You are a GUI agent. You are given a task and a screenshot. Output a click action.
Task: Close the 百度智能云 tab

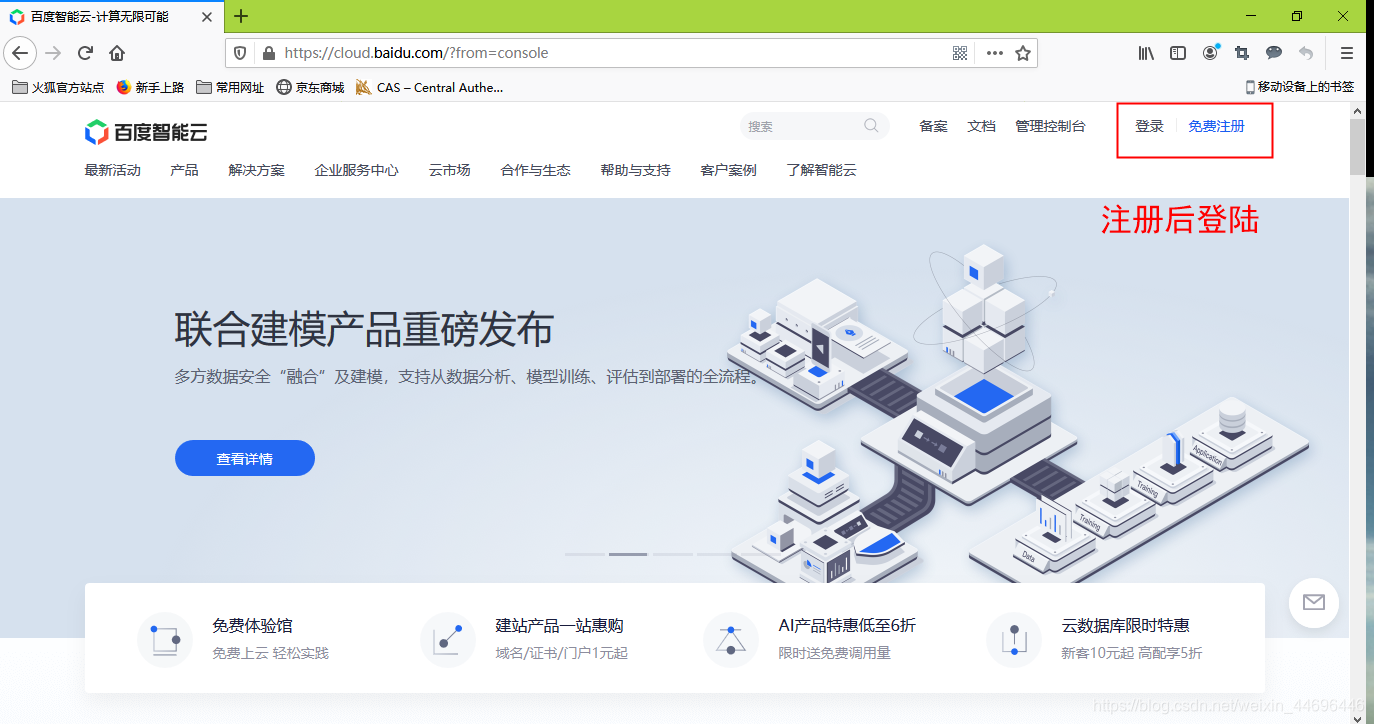click(206, 17)
